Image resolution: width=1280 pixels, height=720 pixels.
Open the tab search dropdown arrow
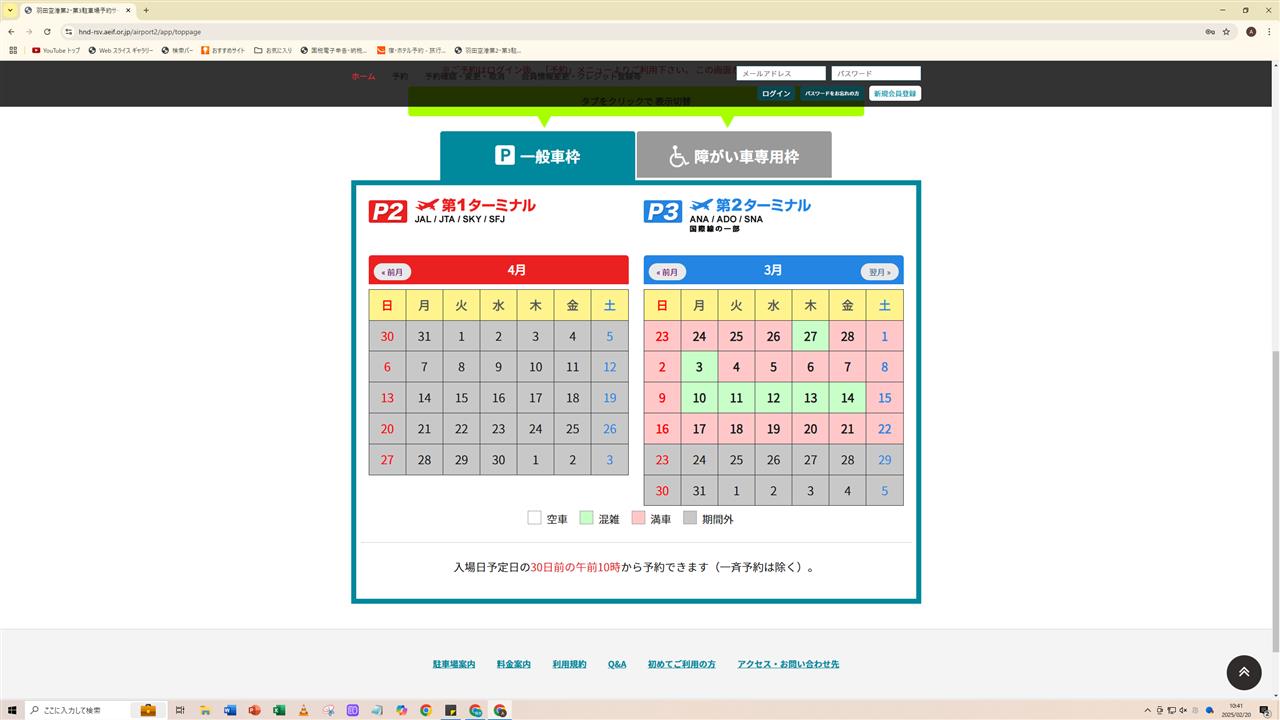tap(10, 10)
